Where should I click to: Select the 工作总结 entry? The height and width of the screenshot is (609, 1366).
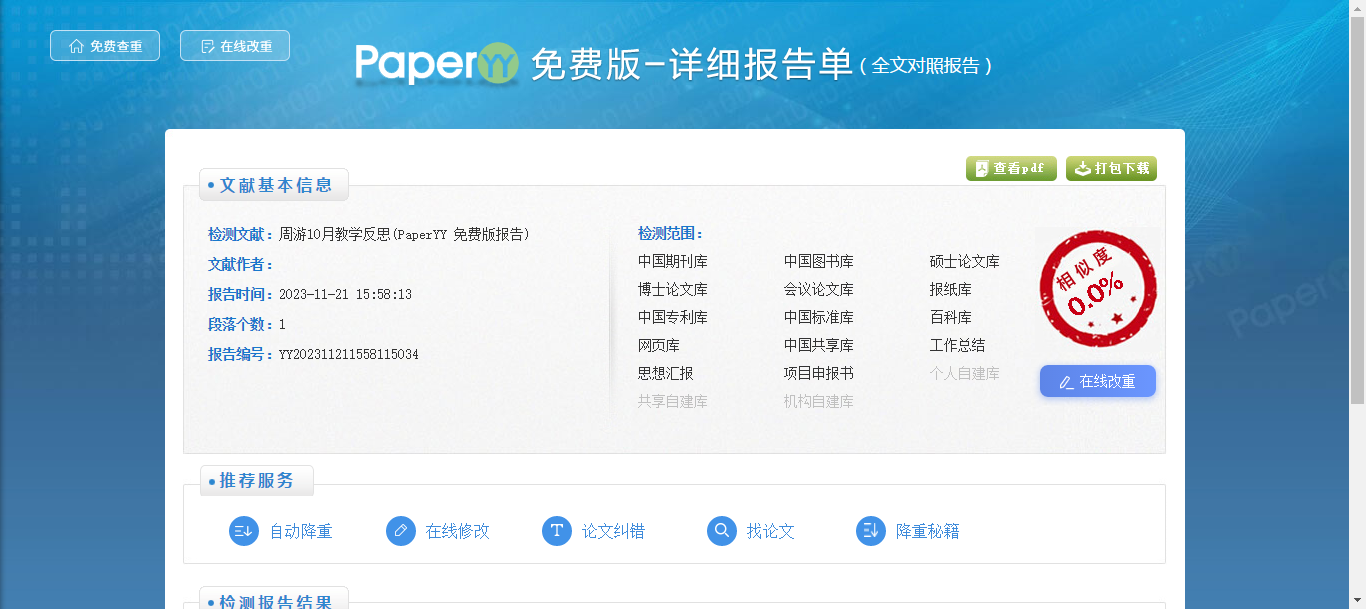point(958,346)
